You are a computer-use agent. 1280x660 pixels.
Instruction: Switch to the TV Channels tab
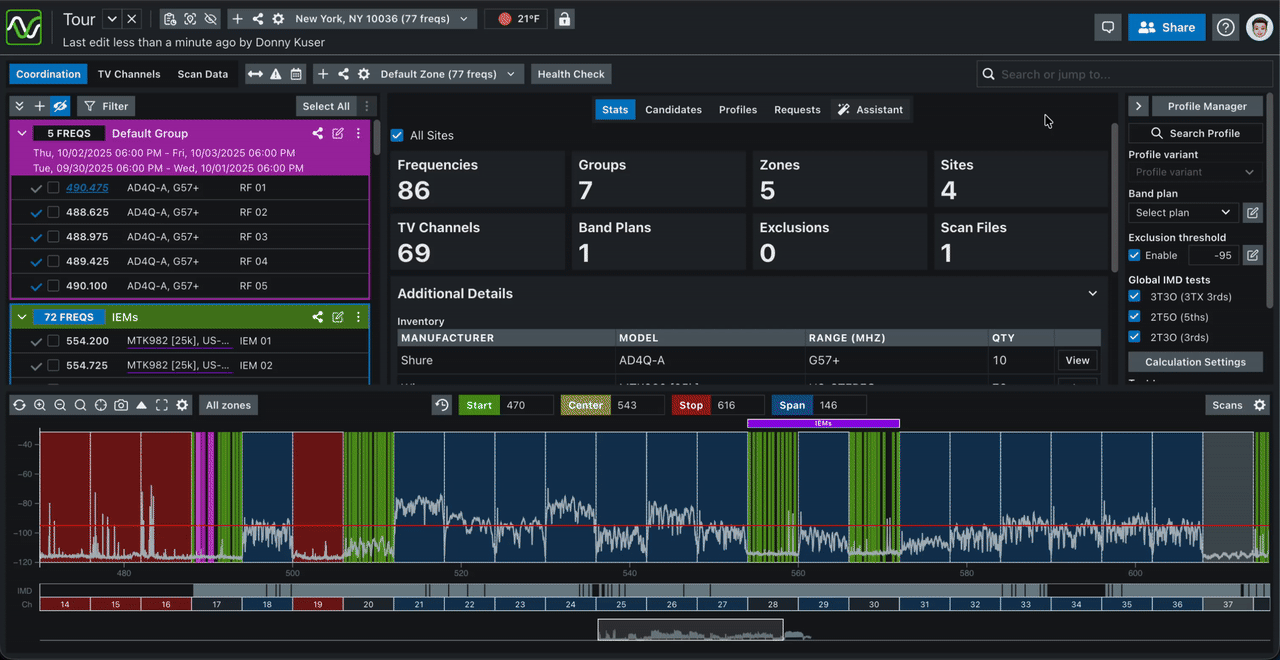coord(129,74)
